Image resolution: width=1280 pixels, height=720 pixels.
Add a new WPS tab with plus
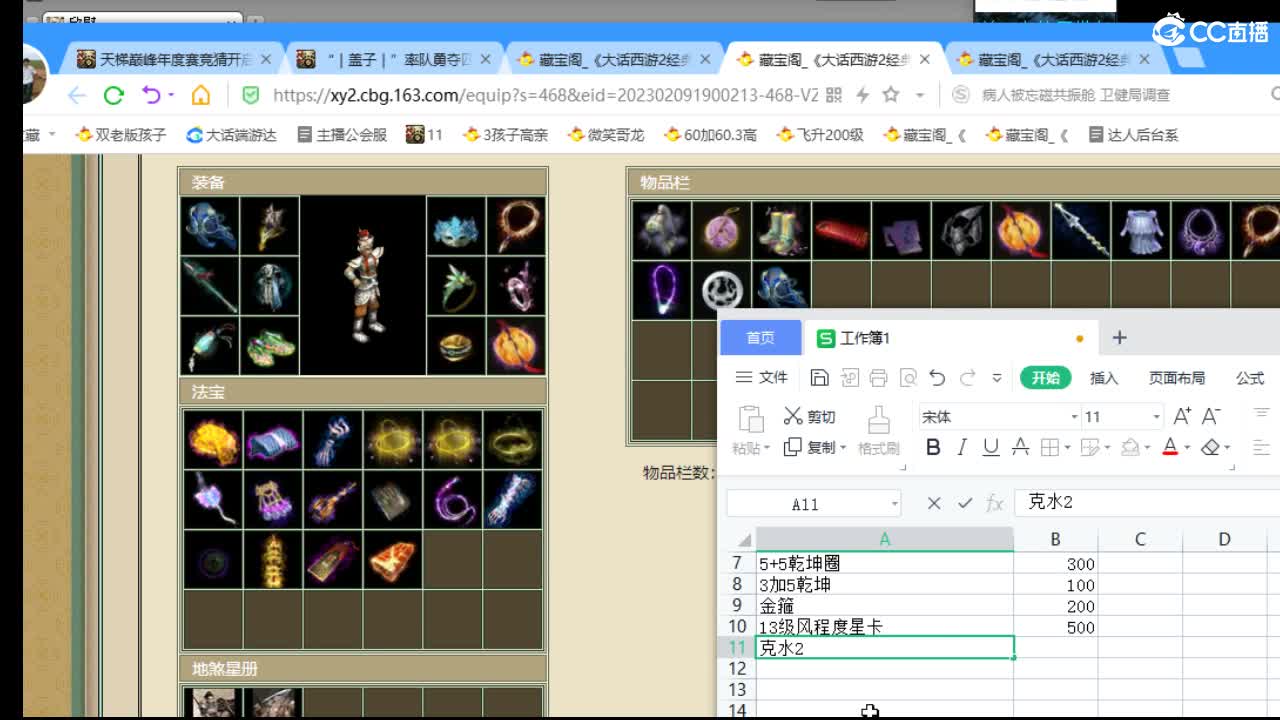pos(1119,338)
